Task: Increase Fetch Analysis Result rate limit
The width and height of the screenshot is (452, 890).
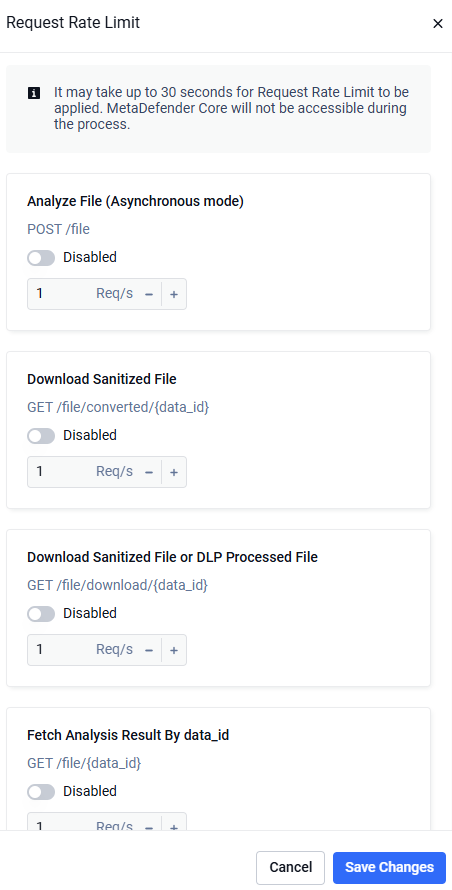Action: [174, 826]
